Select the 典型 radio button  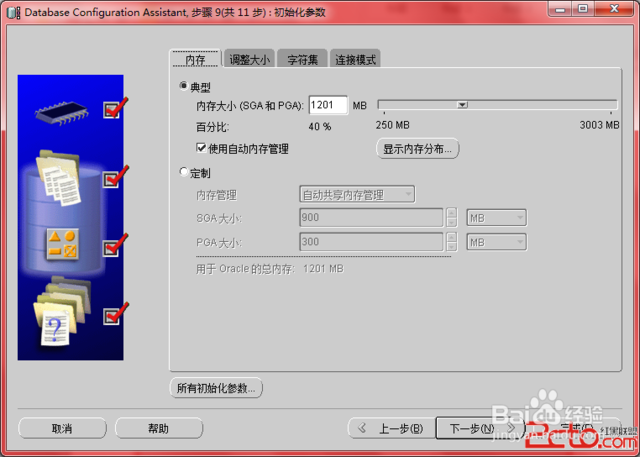(x=184, y=86)
